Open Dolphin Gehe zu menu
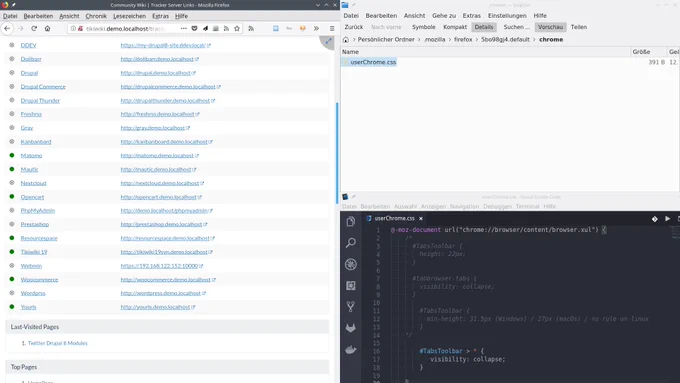Screen dimensions: 680x383 (444, 16)
